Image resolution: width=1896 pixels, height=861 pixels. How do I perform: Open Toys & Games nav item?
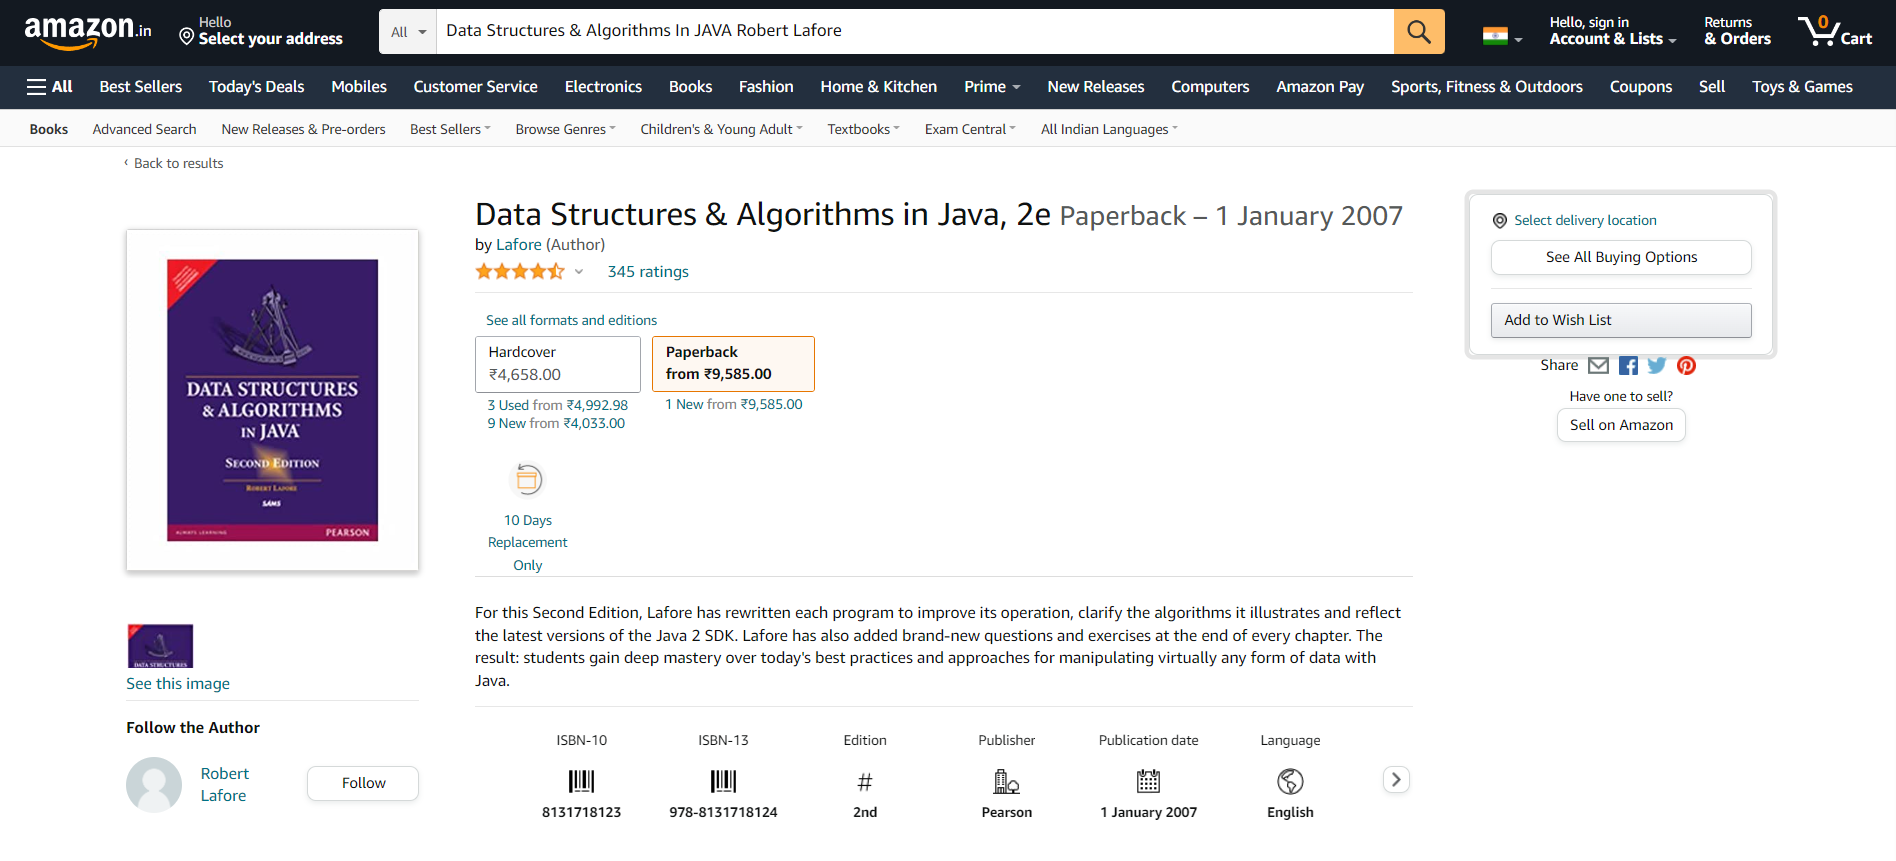tap(1802, 87)
